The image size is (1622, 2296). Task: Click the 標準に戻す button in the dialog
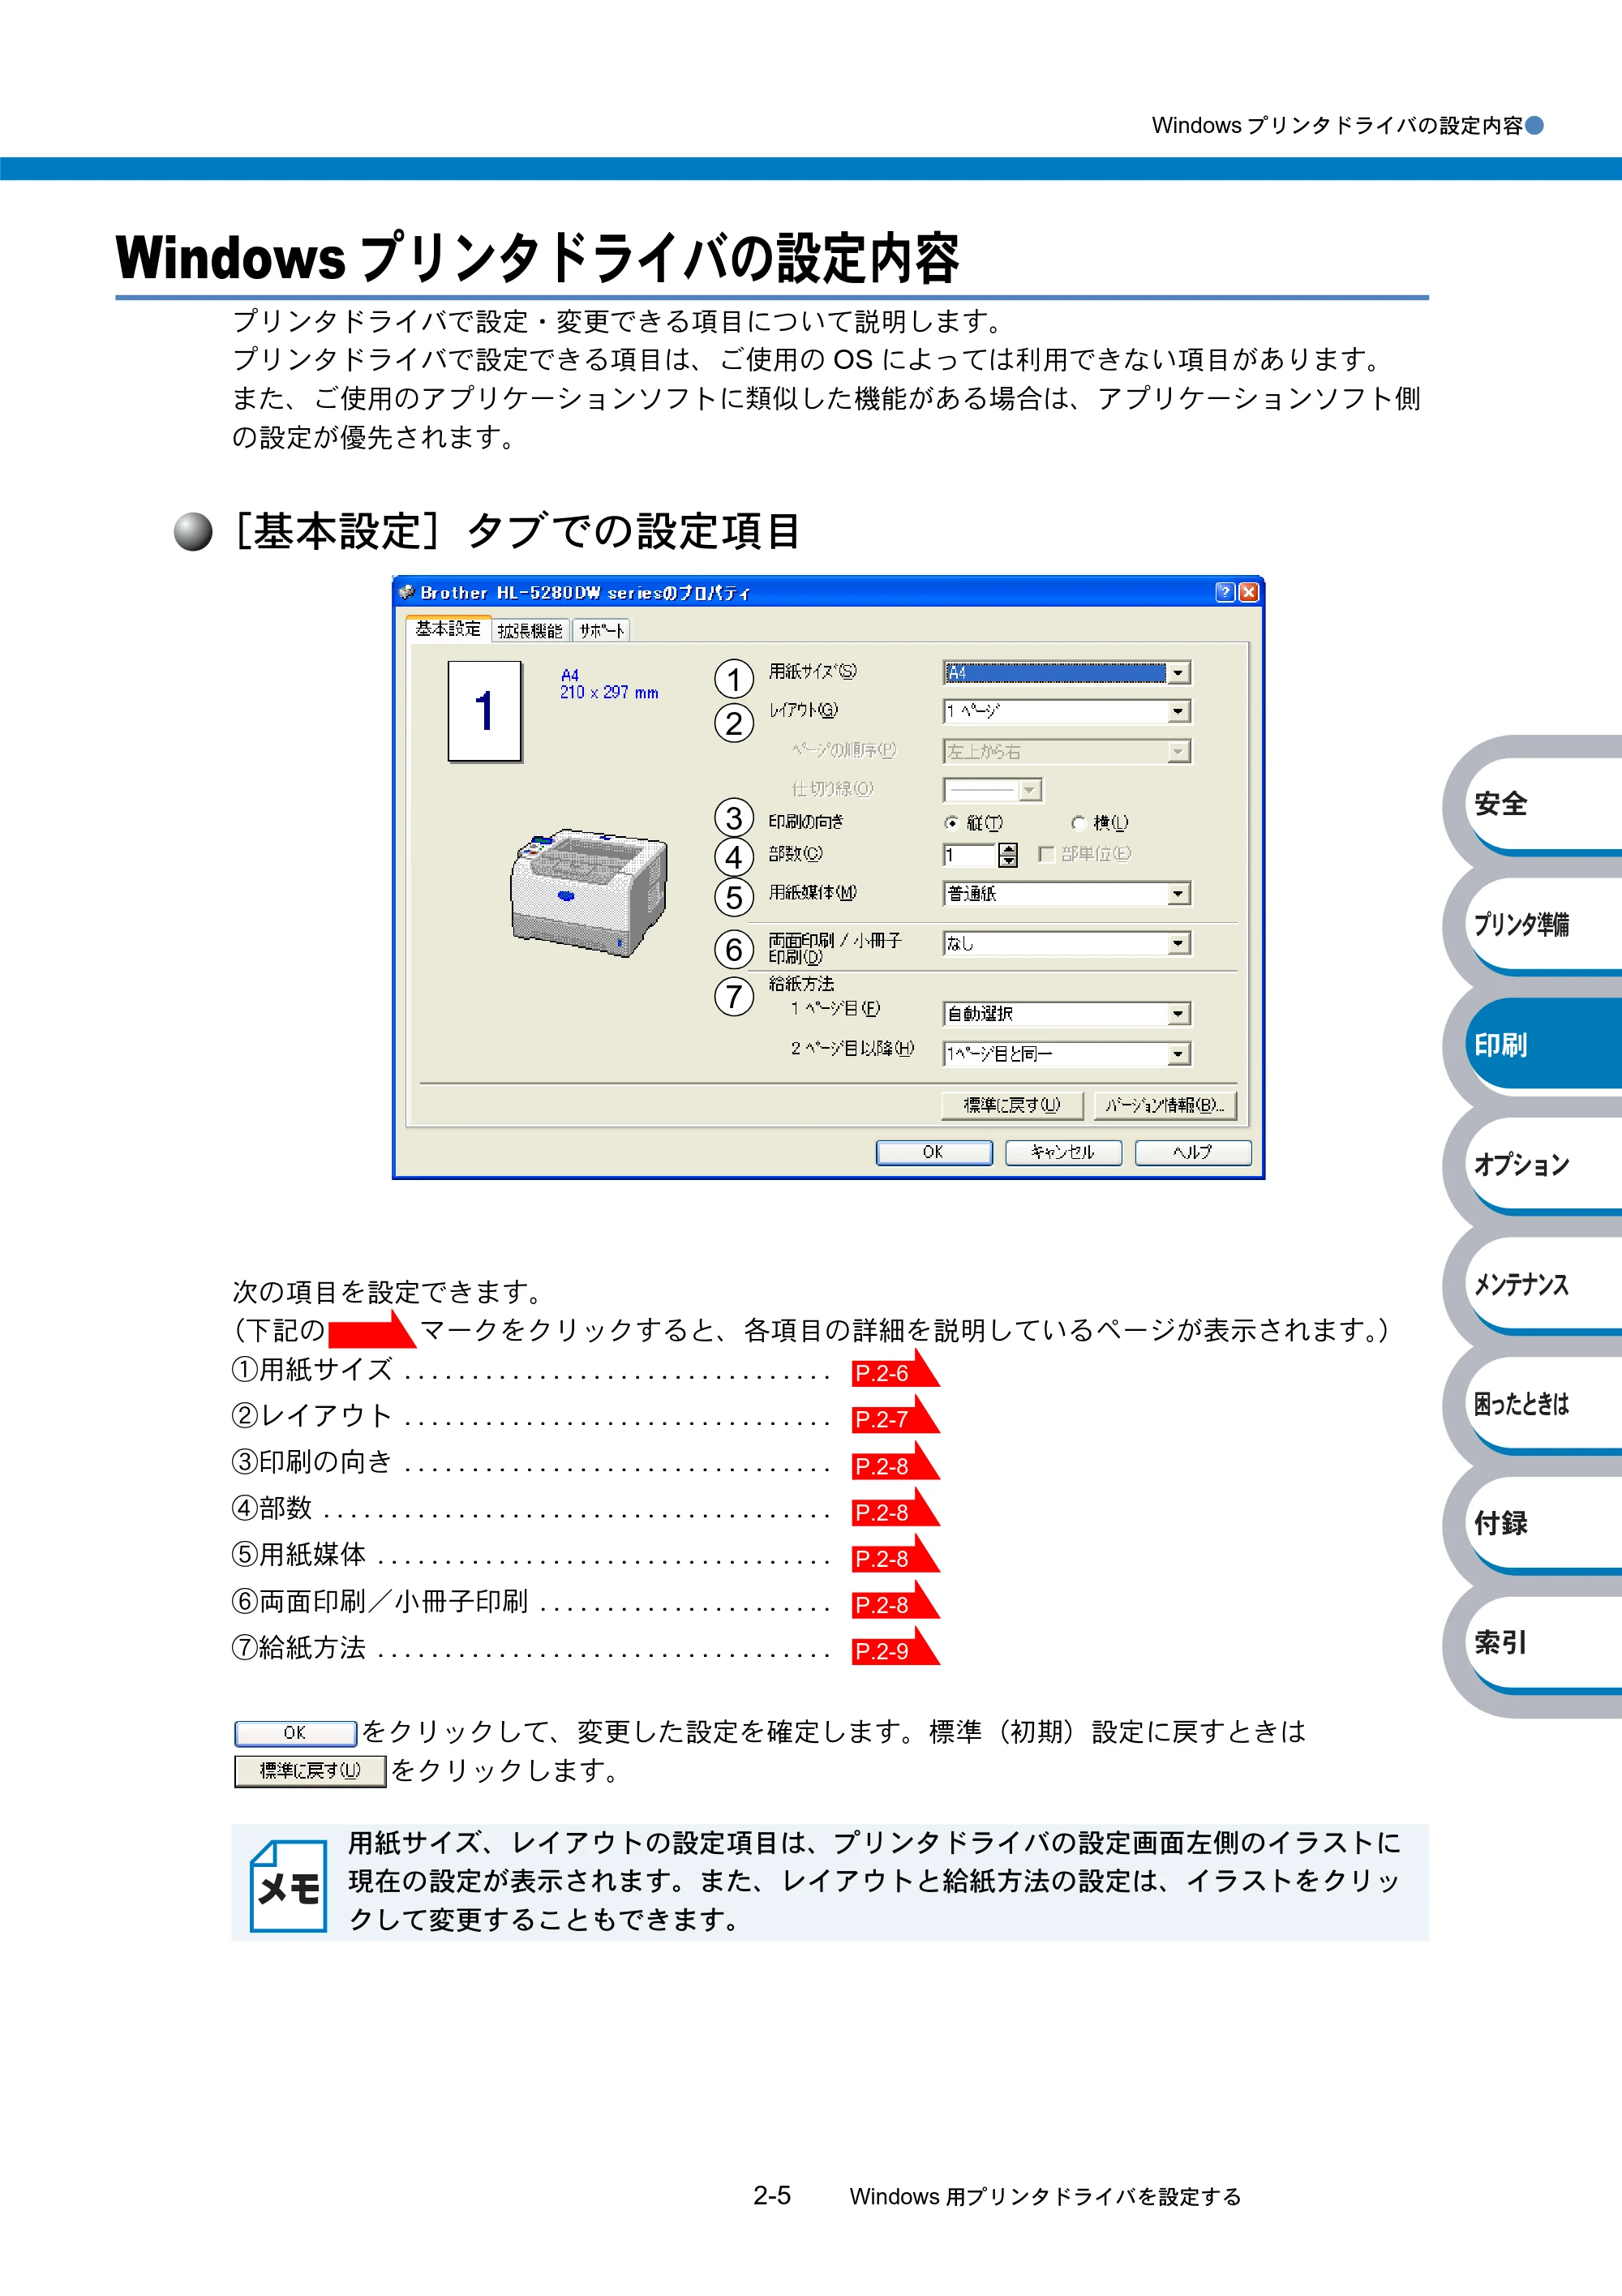point(1012,1105)
